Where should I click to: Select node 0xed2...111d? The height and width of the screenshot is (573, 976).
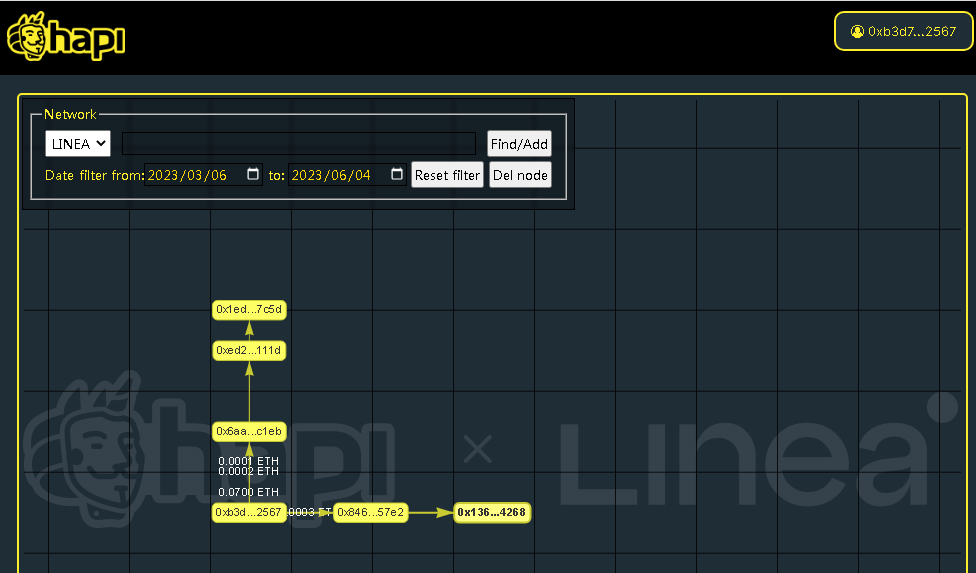click(x=249, y=350)
